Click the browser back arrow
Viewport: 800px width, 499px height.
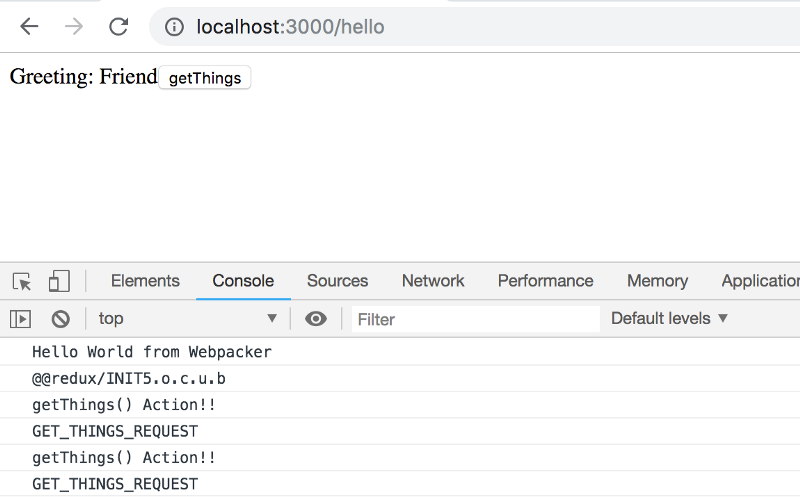point(29,27)
